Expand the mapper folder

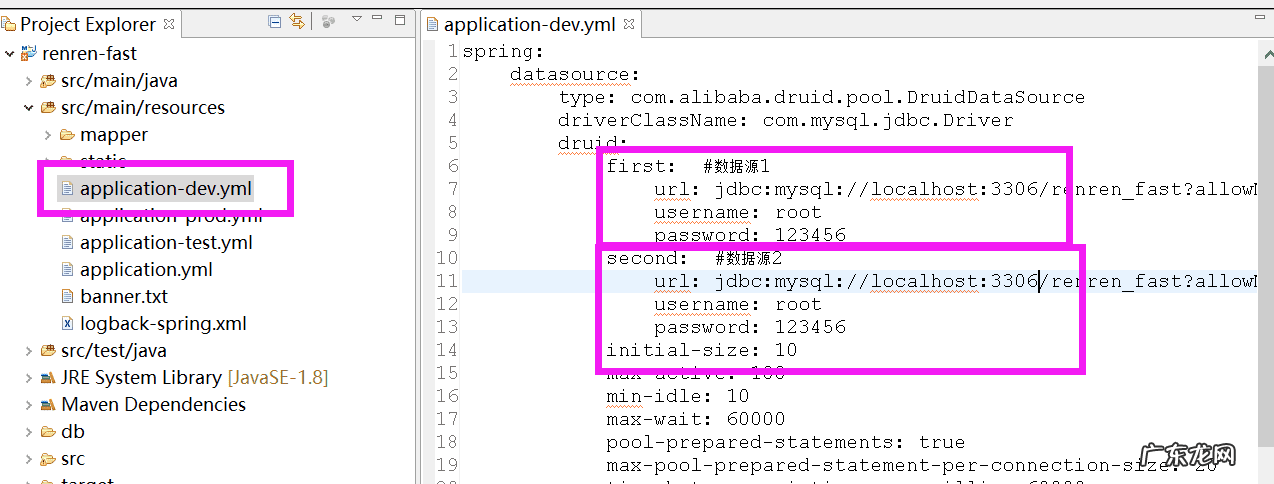[x=48, y=134]
